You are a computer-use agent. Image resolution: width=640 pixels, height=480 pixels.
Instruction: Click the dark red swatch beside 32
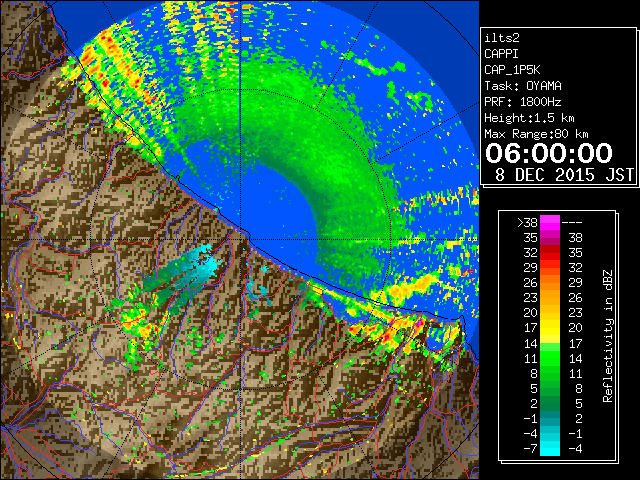tap(550, 253)
